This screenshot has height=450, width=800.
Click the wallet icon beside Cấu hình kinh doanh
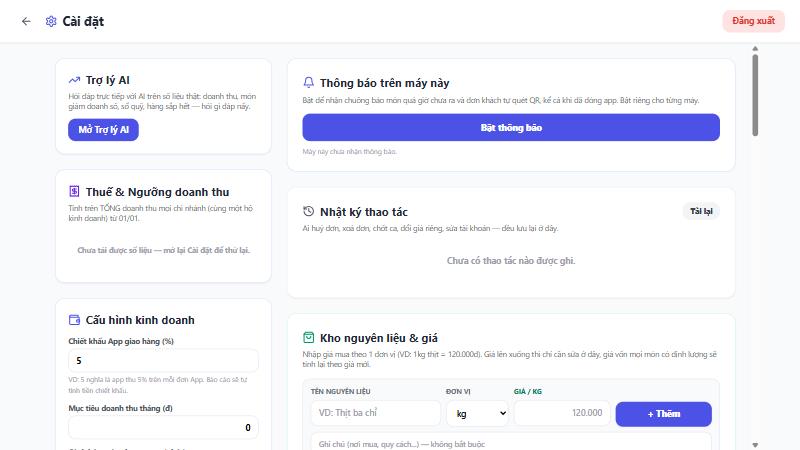[x=74, y=320]
